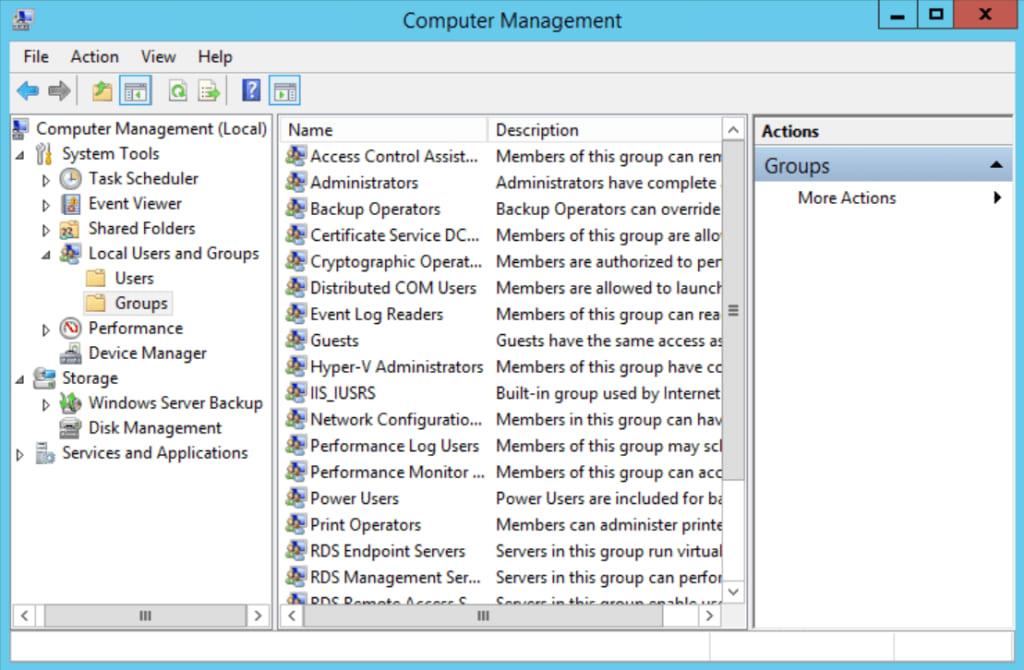Click the Performance gauge icon
Screen dimensions: 1024x670
point(71,328)
